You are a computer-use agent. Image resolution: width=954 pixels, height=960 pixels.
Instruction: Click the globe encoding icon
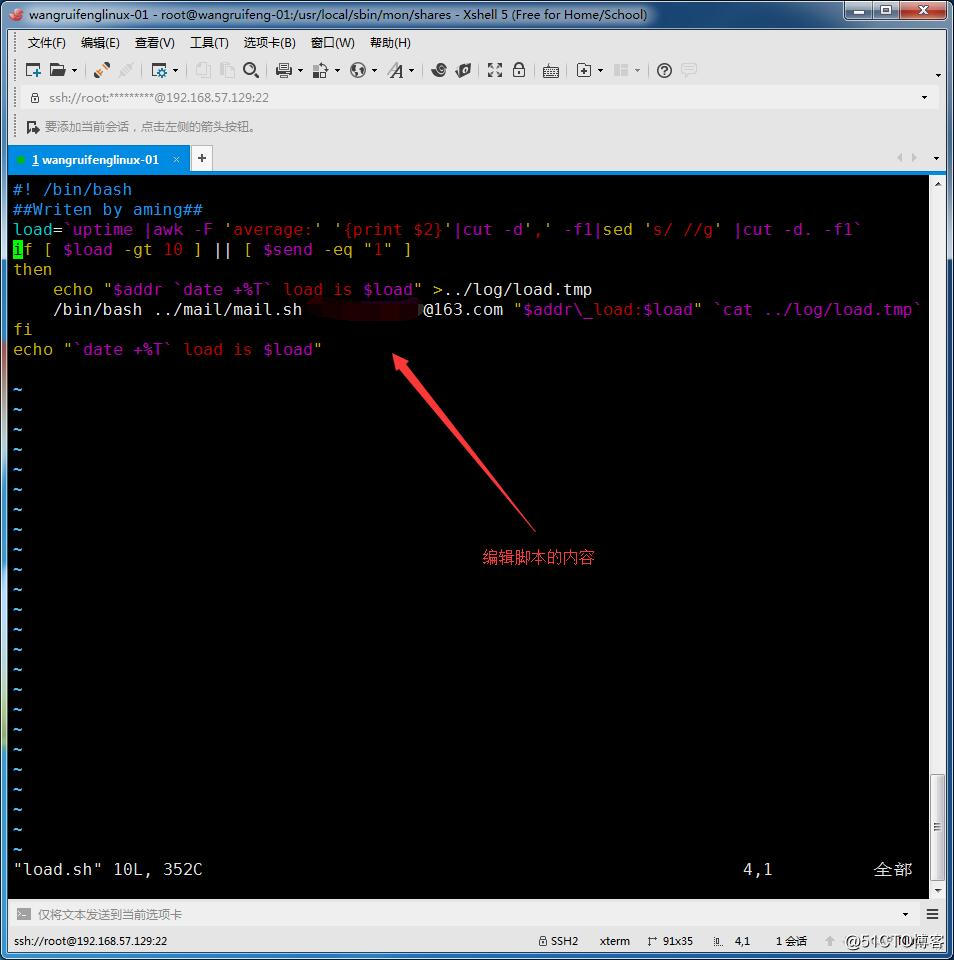(358, 70)
